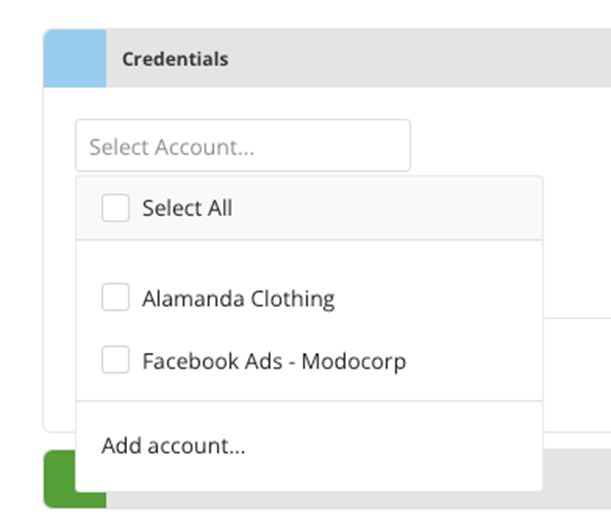The width and height of the screenshot is (611, 519).
Task: Click blank area above Alamanda Clothing
Action: click(x=309, y=257)
